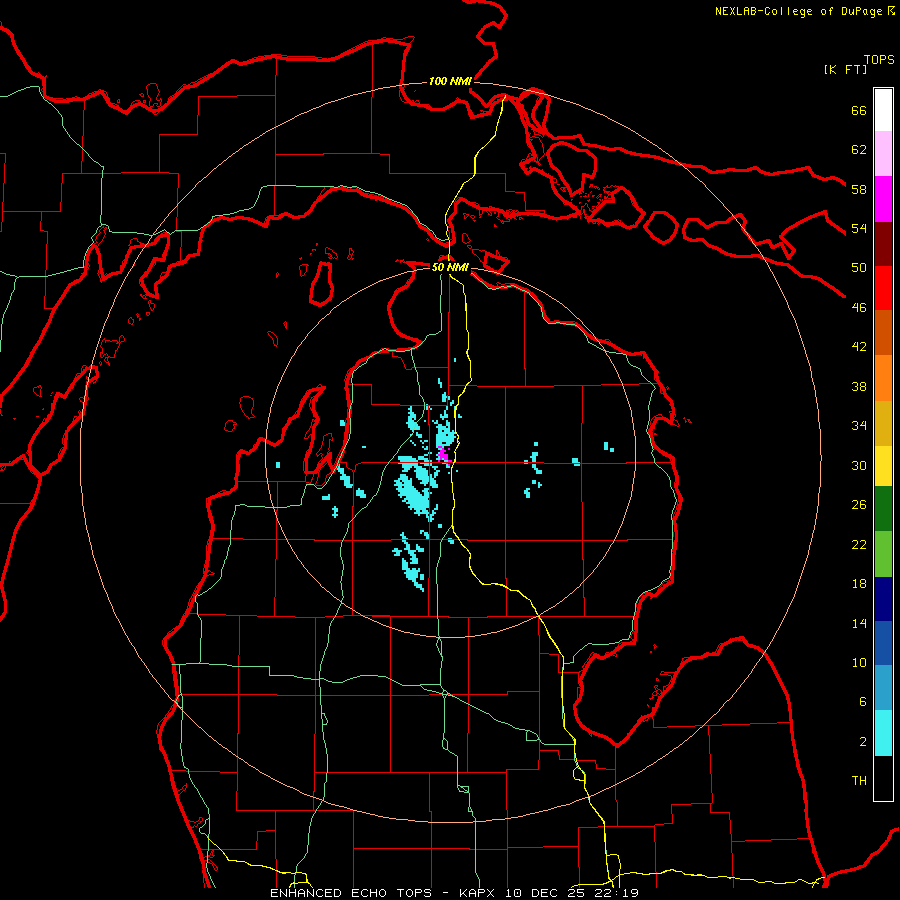Click the medium blue 18 kft swatch
The width and height of the screenshot is (900, 900).
tap(883, 643)
